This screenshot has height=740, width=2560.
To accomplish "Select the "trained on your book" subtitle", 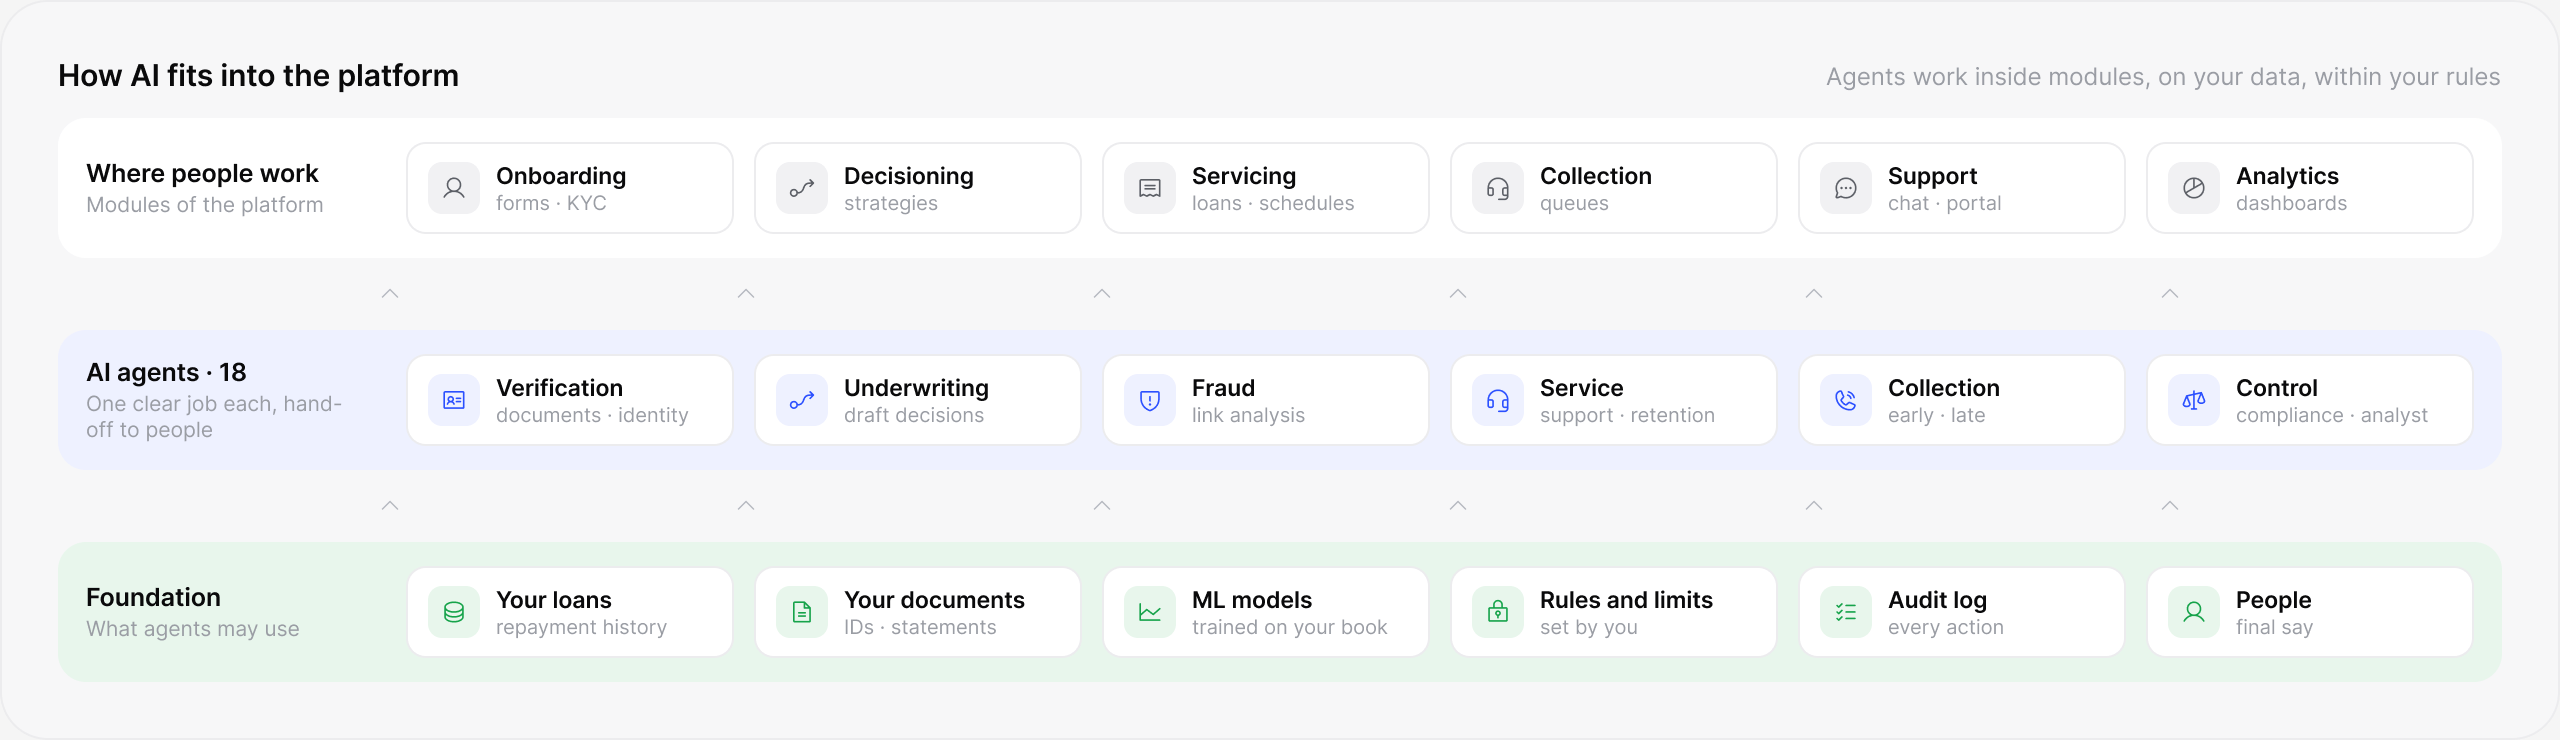I will tap(1290, 628).
